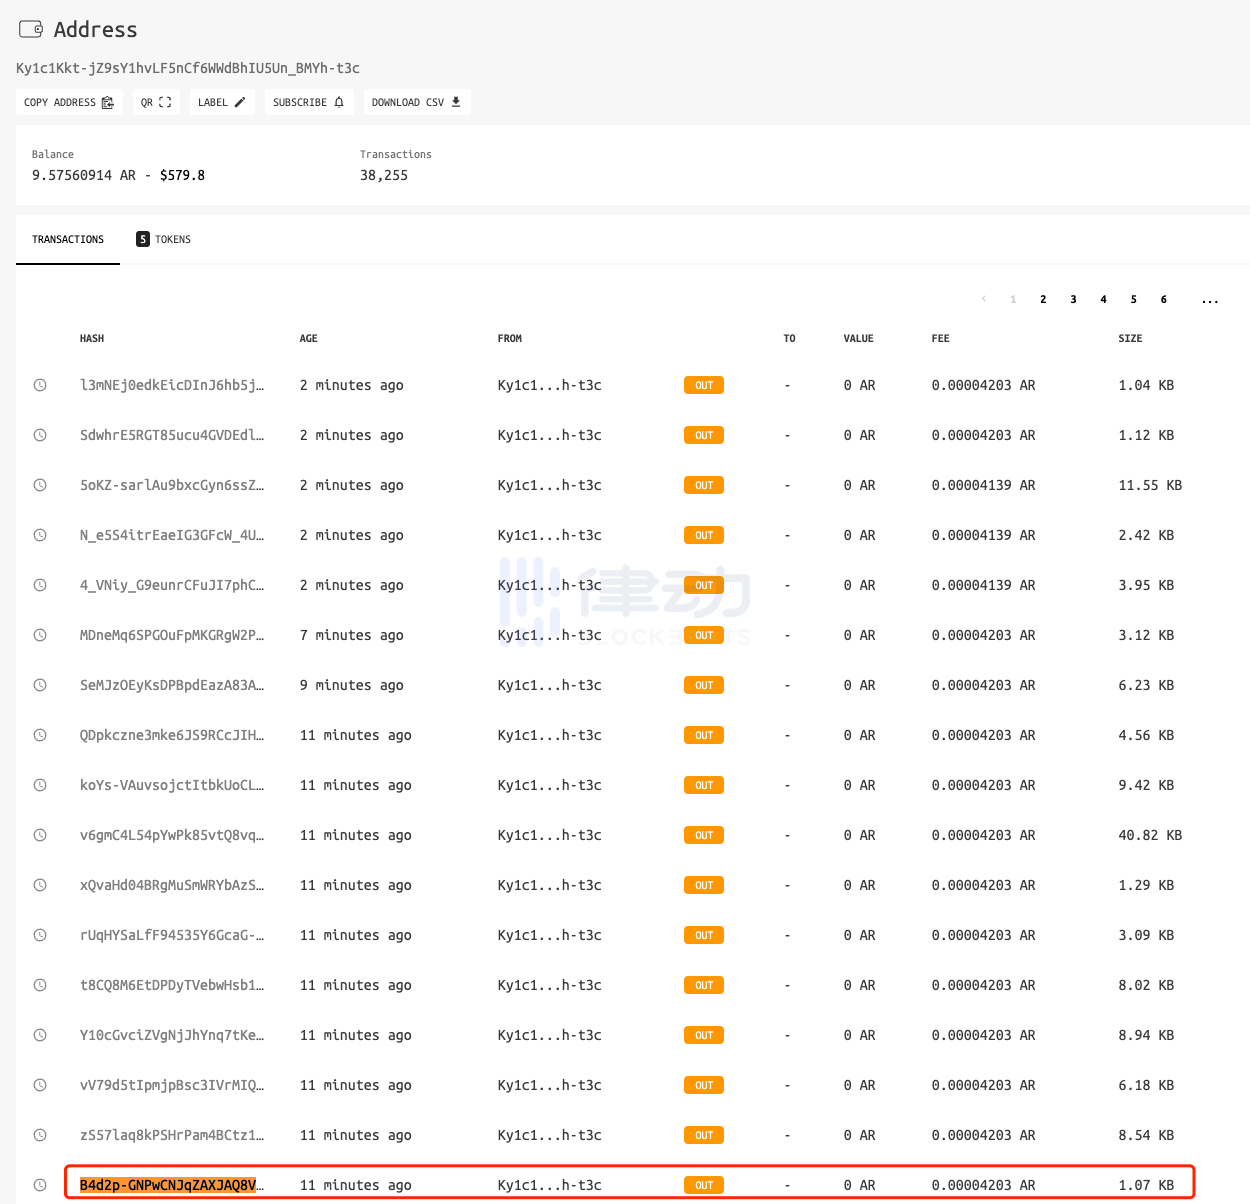Click the wallet icon beside Address heading
The height and width of the screenshot is (1204, 1250).
31,29
